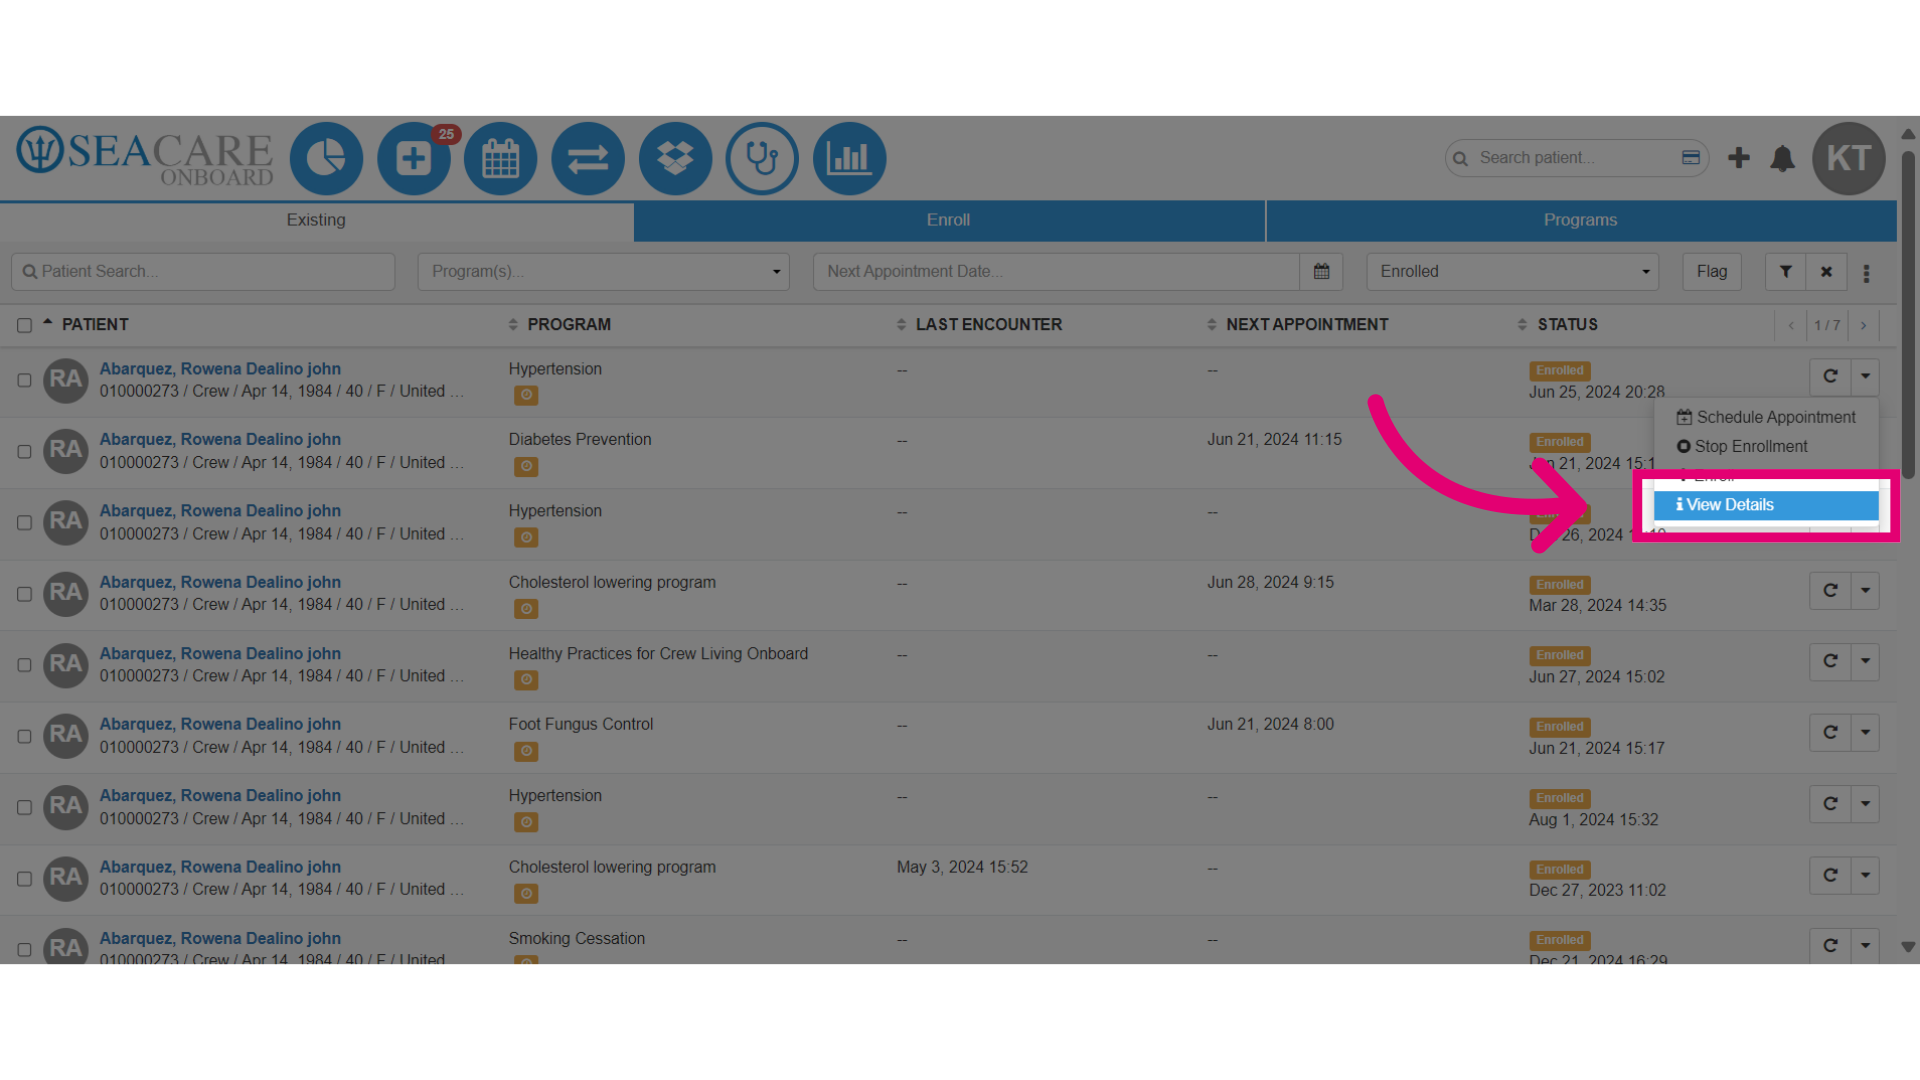
Task: Click the card icon in patient search box
Action: (1691, 158)
